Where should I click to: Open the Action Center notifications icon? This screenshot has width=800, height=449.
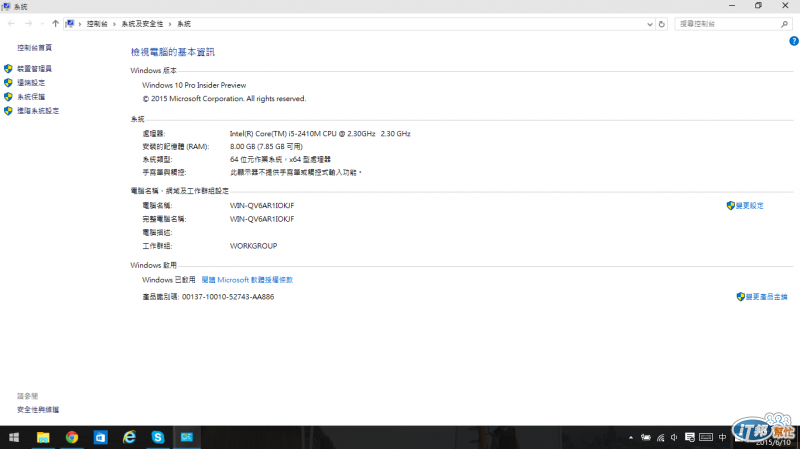point(690,438)
